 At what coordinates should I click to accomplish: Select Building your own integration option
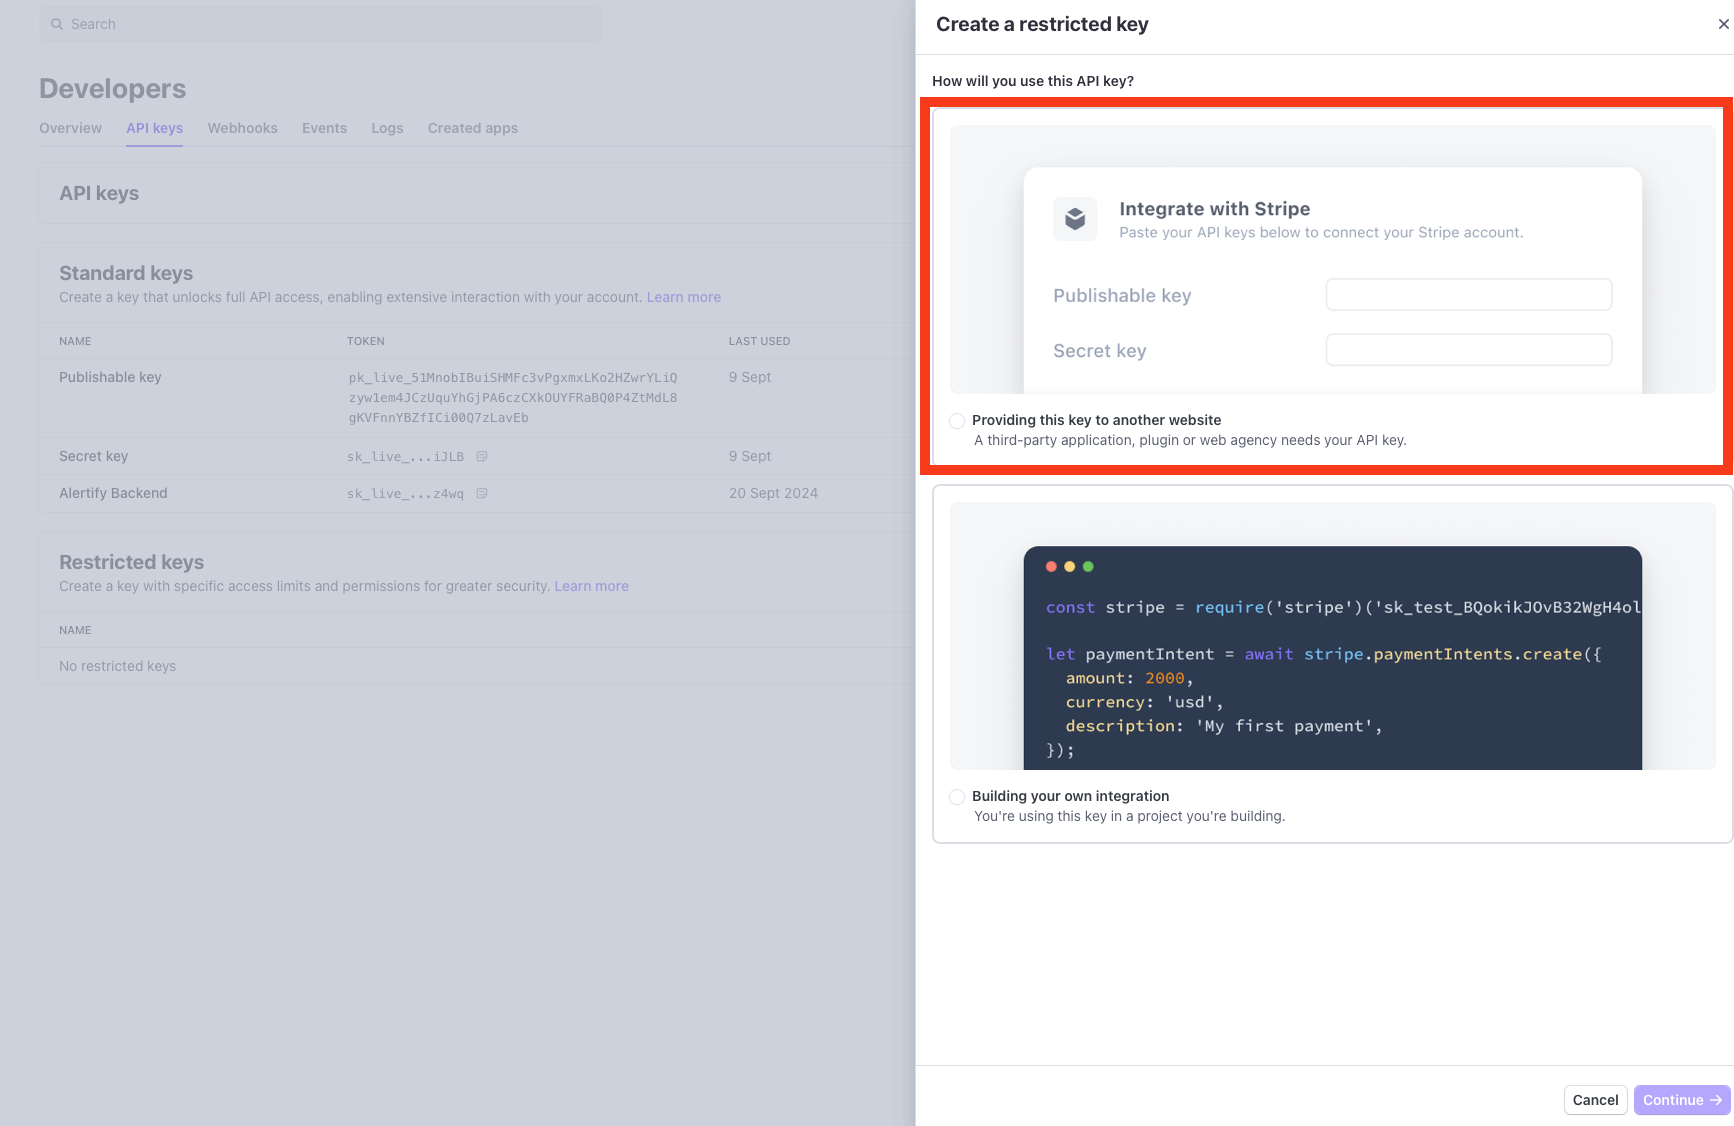[x=957, y=797]
